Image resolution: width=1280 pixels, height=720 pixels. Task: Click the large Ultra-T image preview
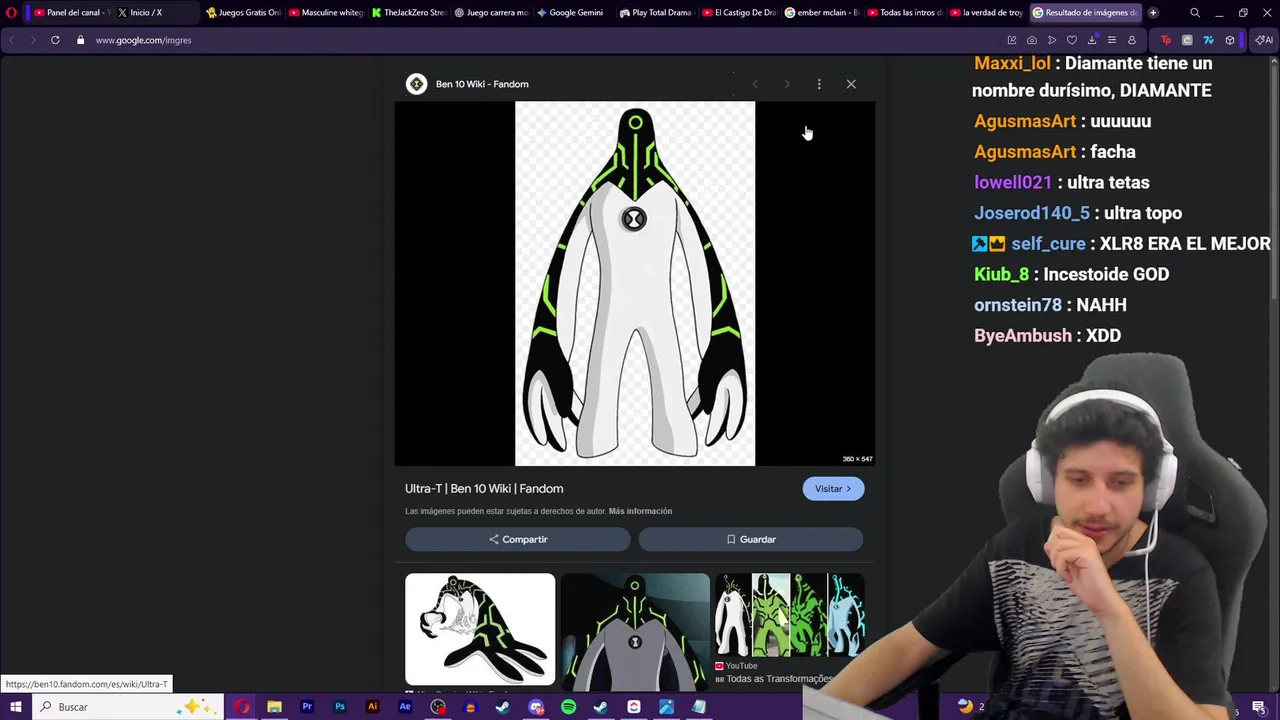click(x=635, y=283)
